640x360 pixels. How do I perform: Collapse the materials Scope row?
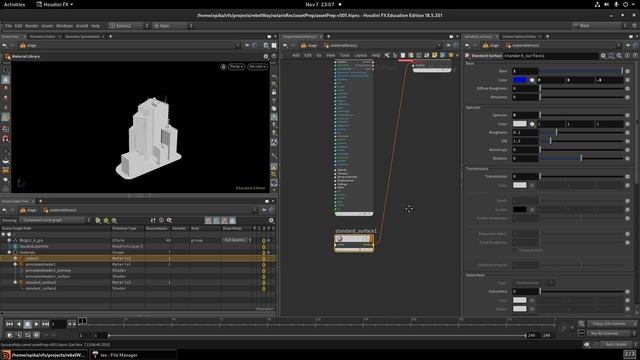[x=9, y=252]
